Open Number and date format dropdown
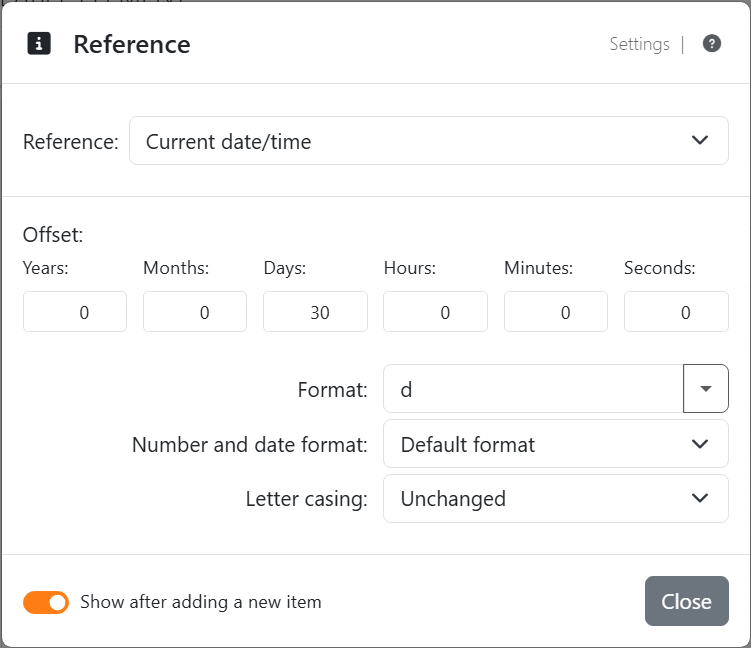Viewport: 751px width, 648px height. pos(556,444)
